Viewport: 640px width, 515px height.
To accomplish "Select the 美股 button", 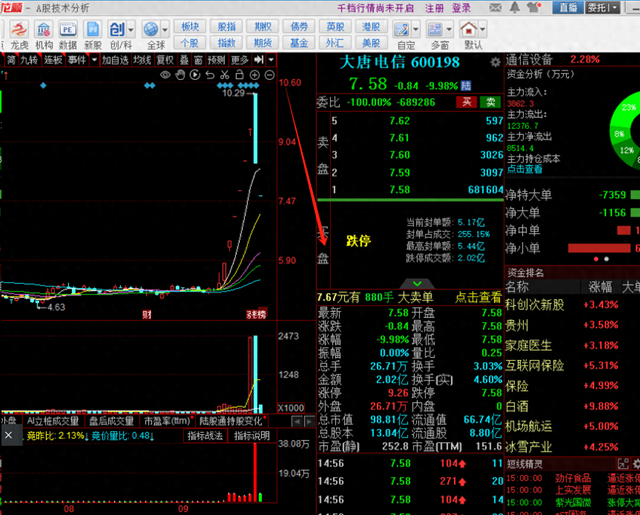I will [371, 42].
